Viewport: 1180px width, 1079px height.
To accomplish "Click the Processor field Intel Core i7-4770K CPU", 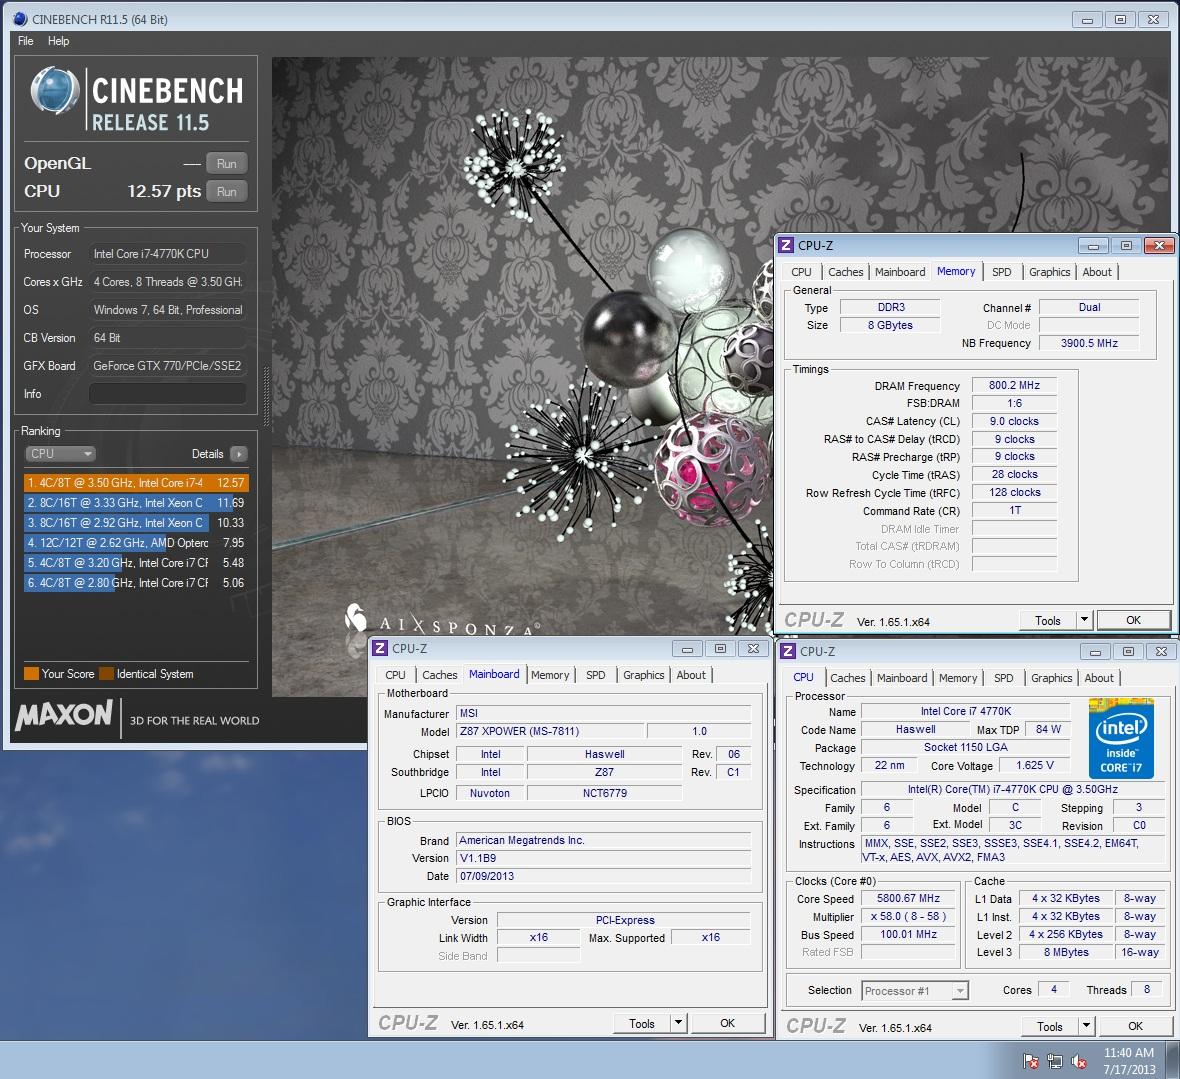I will 168,254.
